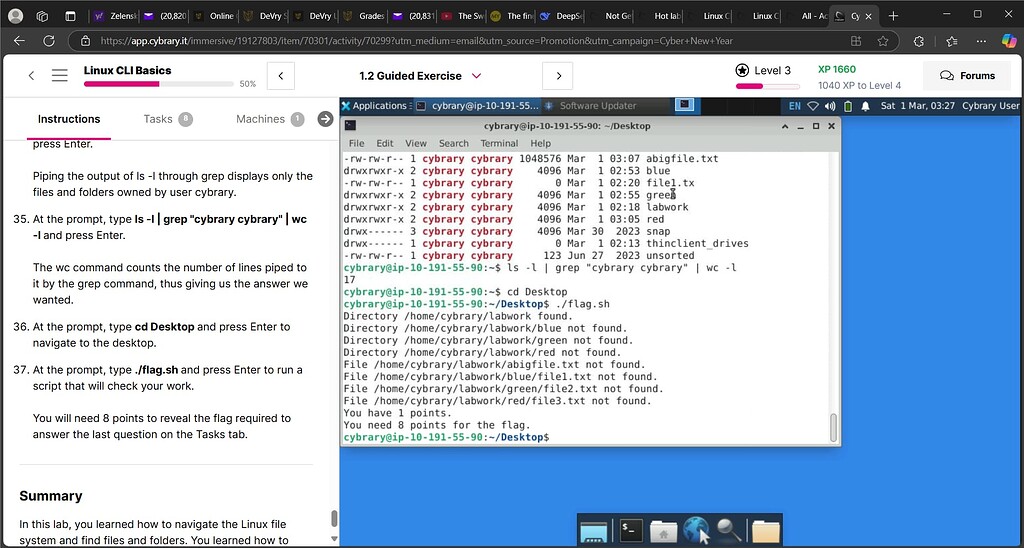The image size is (1024, 548).
Task: Click the terminal window vertical scrollbar
Action: (833, 427)
